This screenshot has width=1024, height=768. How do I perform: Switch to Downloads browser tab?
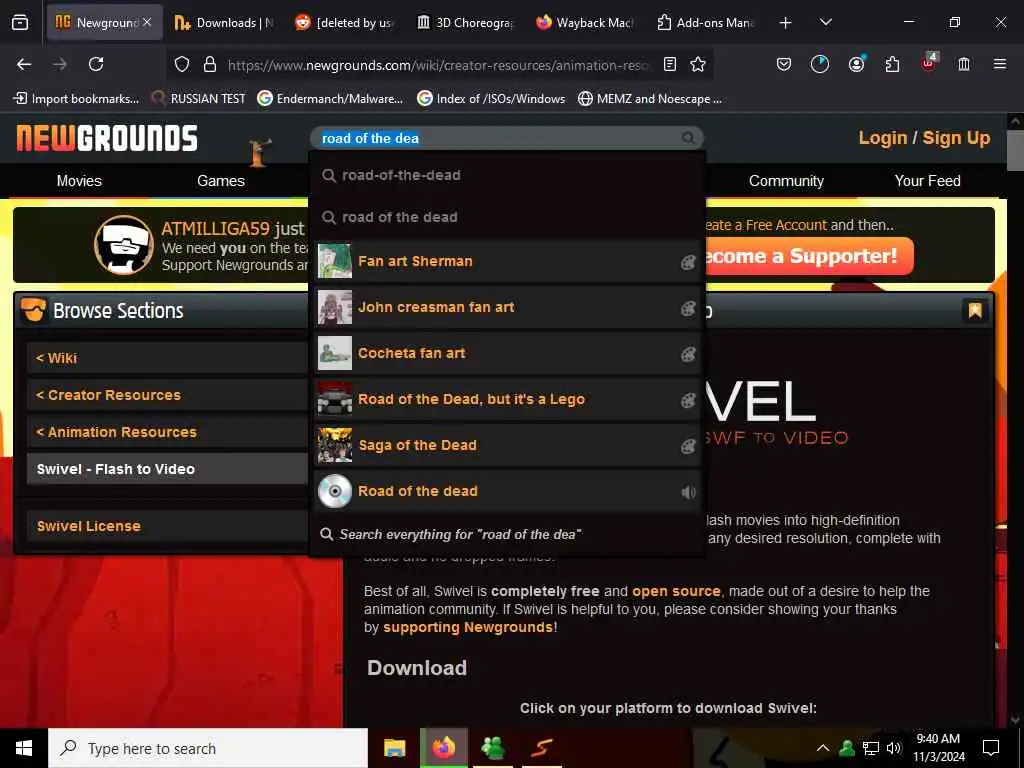coord(225,23)
